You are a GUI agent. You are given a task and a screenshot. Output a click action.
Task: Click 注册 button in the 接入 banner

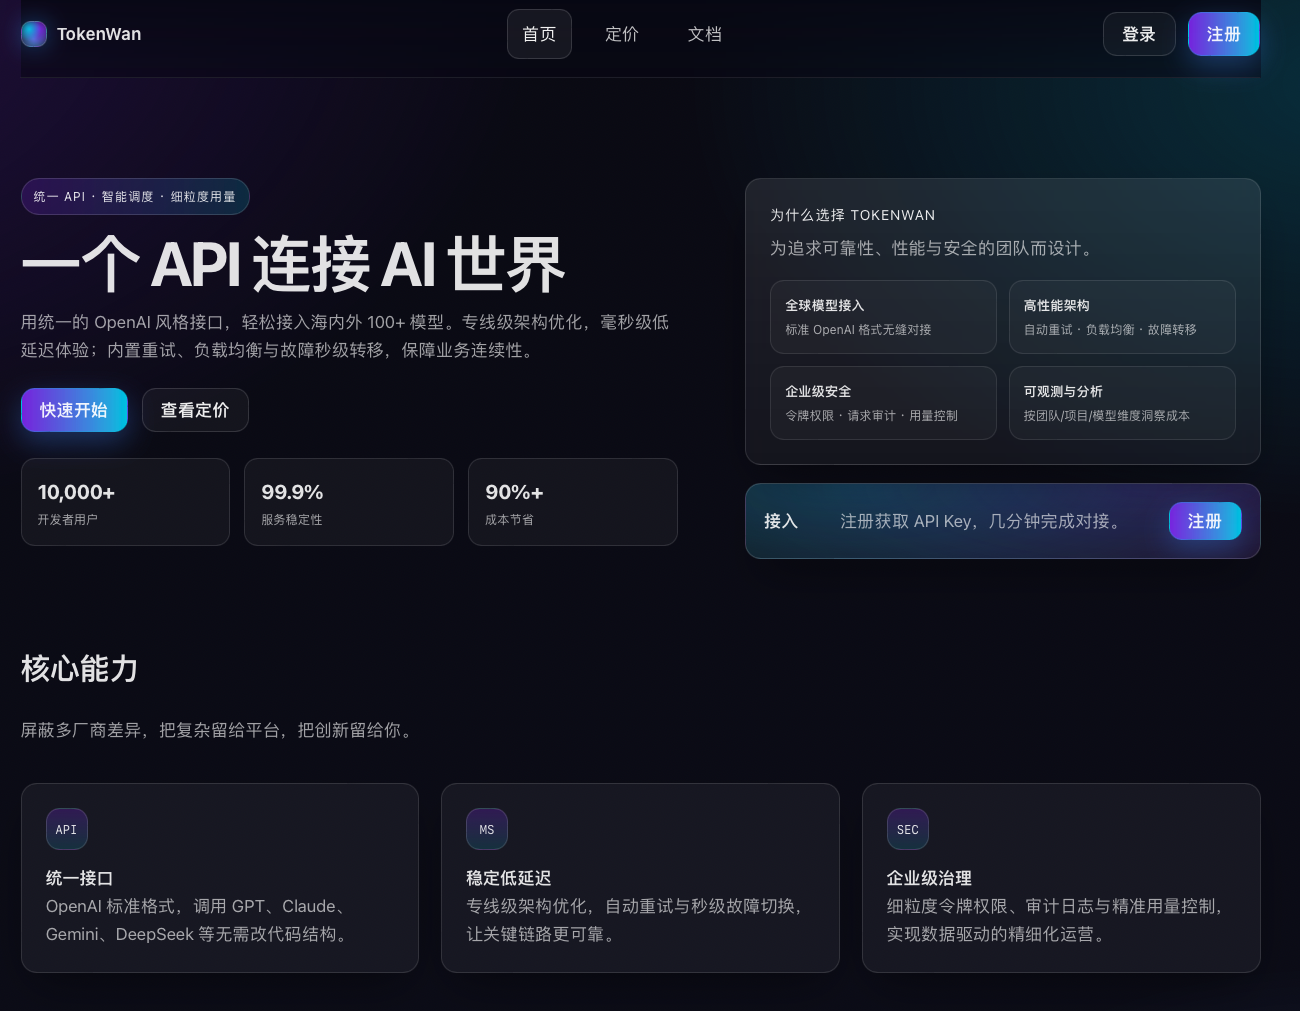(1205, 521)
